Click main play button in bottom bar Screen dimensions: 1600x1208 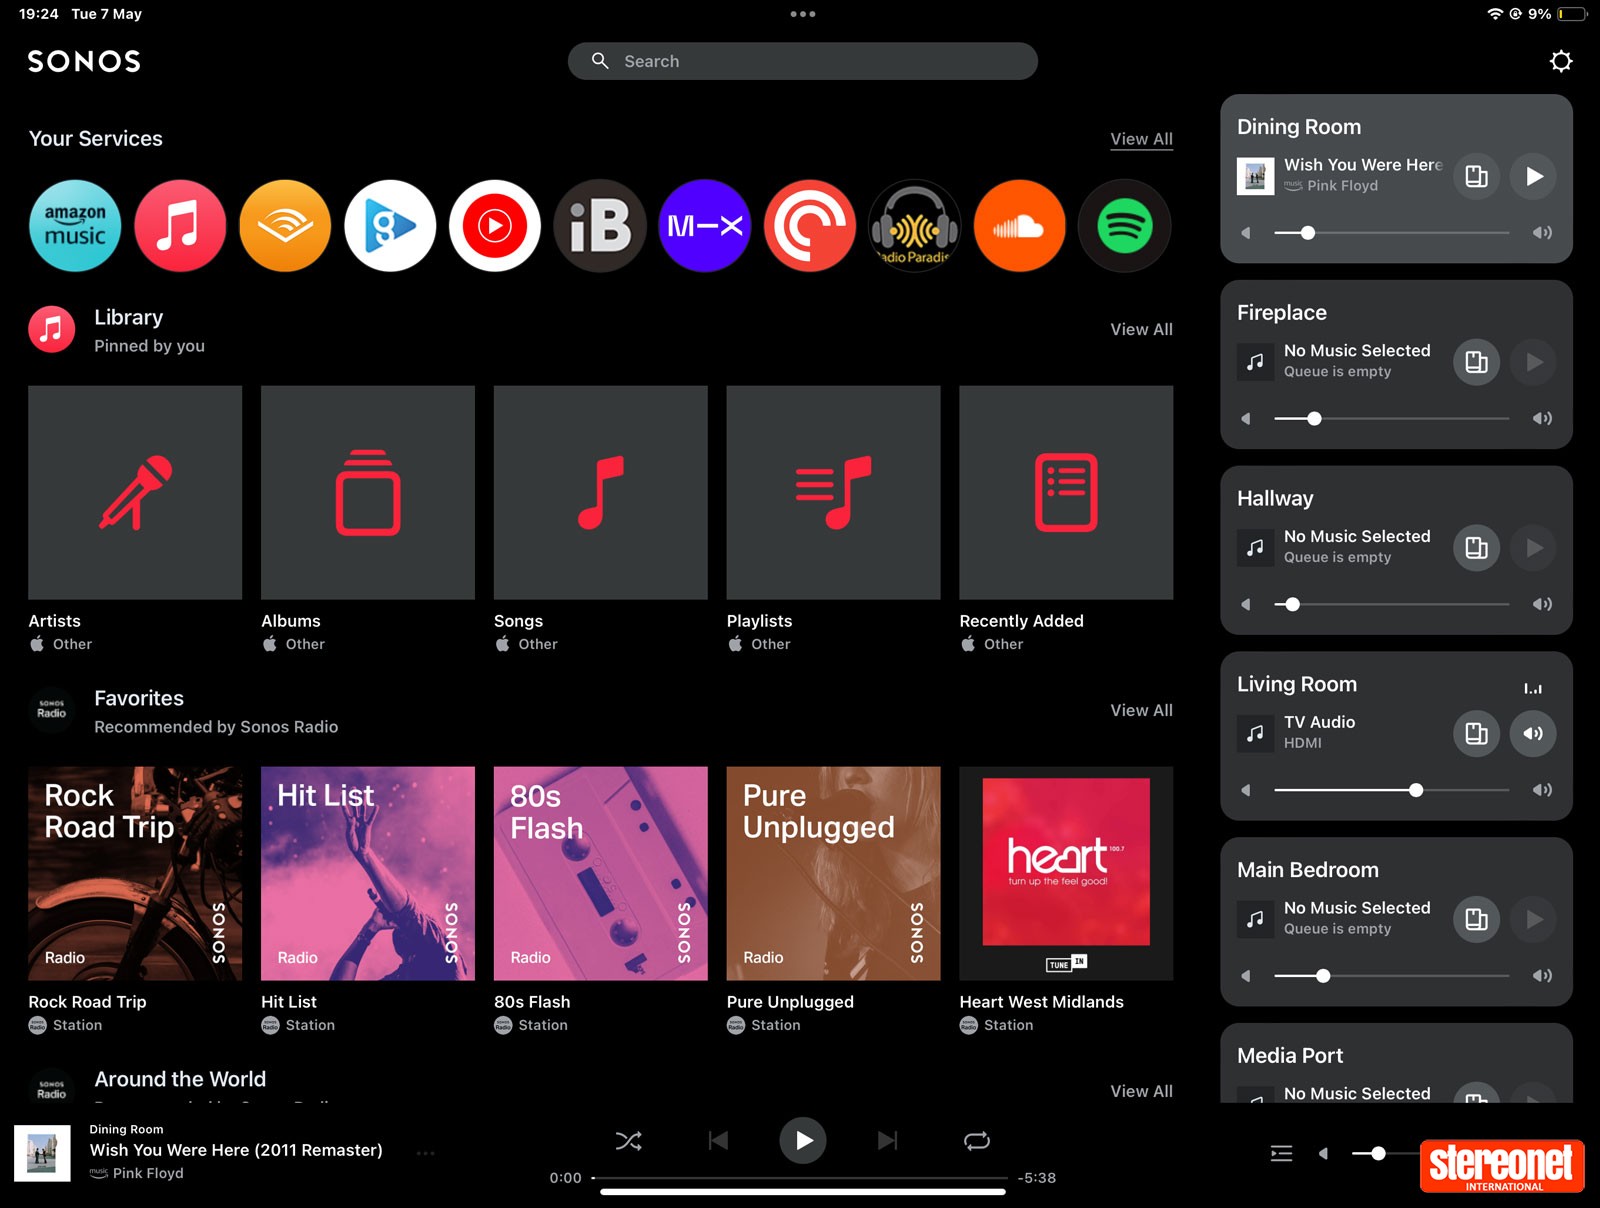click(x=803, y=1140)
